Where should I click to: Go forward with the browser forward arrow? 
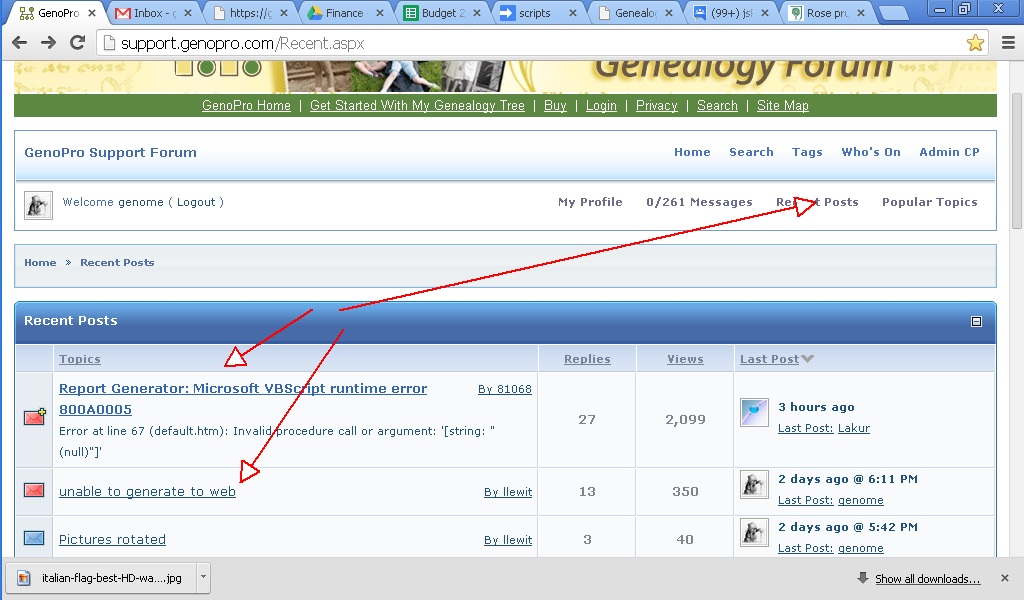(48, 43)
